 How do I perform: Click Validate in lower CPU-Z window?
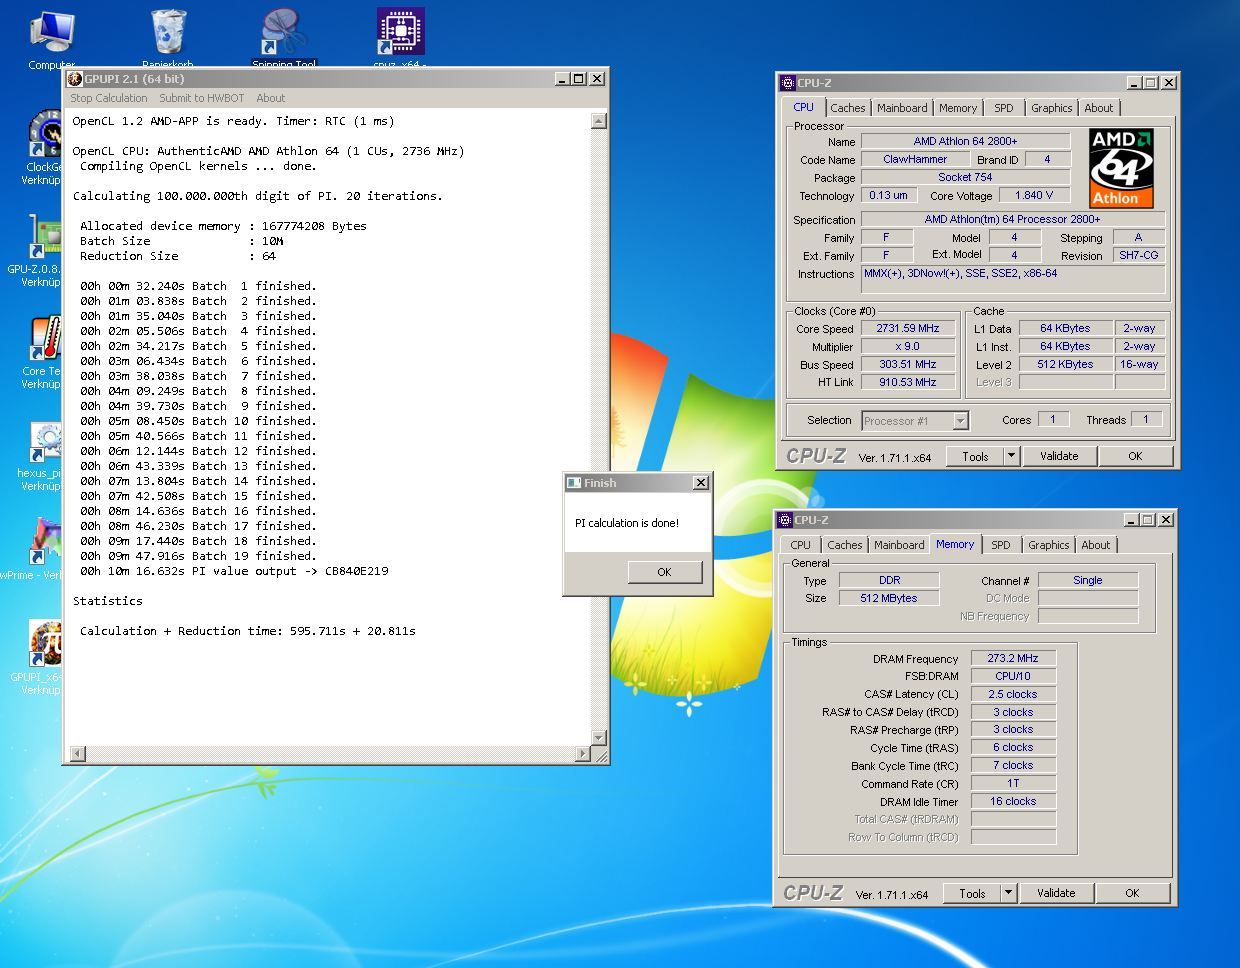[1056, 893]
